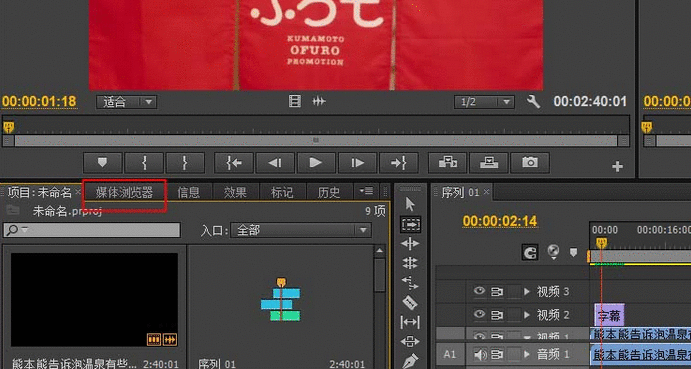
Task: Click the program monitor zoom scroll bar
Action: 316,140
